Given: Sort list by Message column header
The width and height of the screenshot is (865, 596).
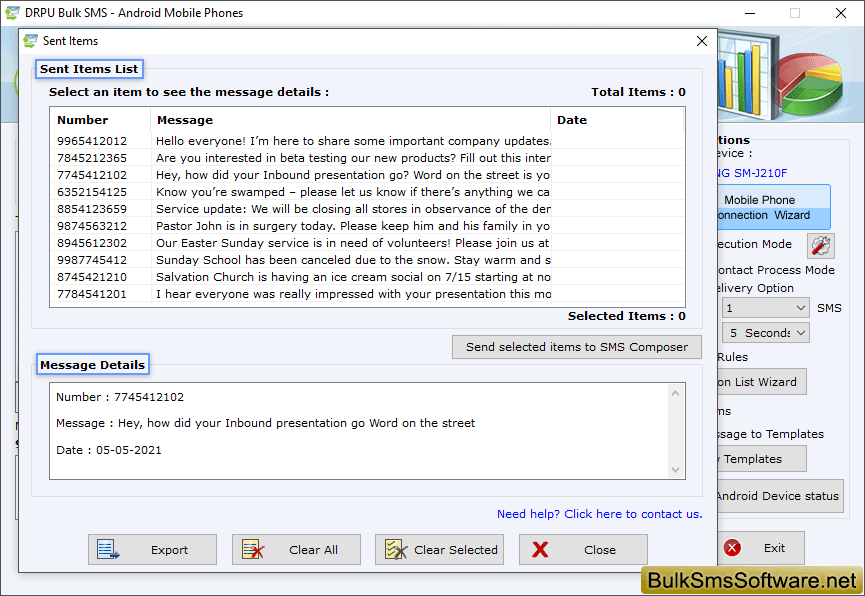Looking at the screenshot, I should pyautogui.click(x=350, y=120).
